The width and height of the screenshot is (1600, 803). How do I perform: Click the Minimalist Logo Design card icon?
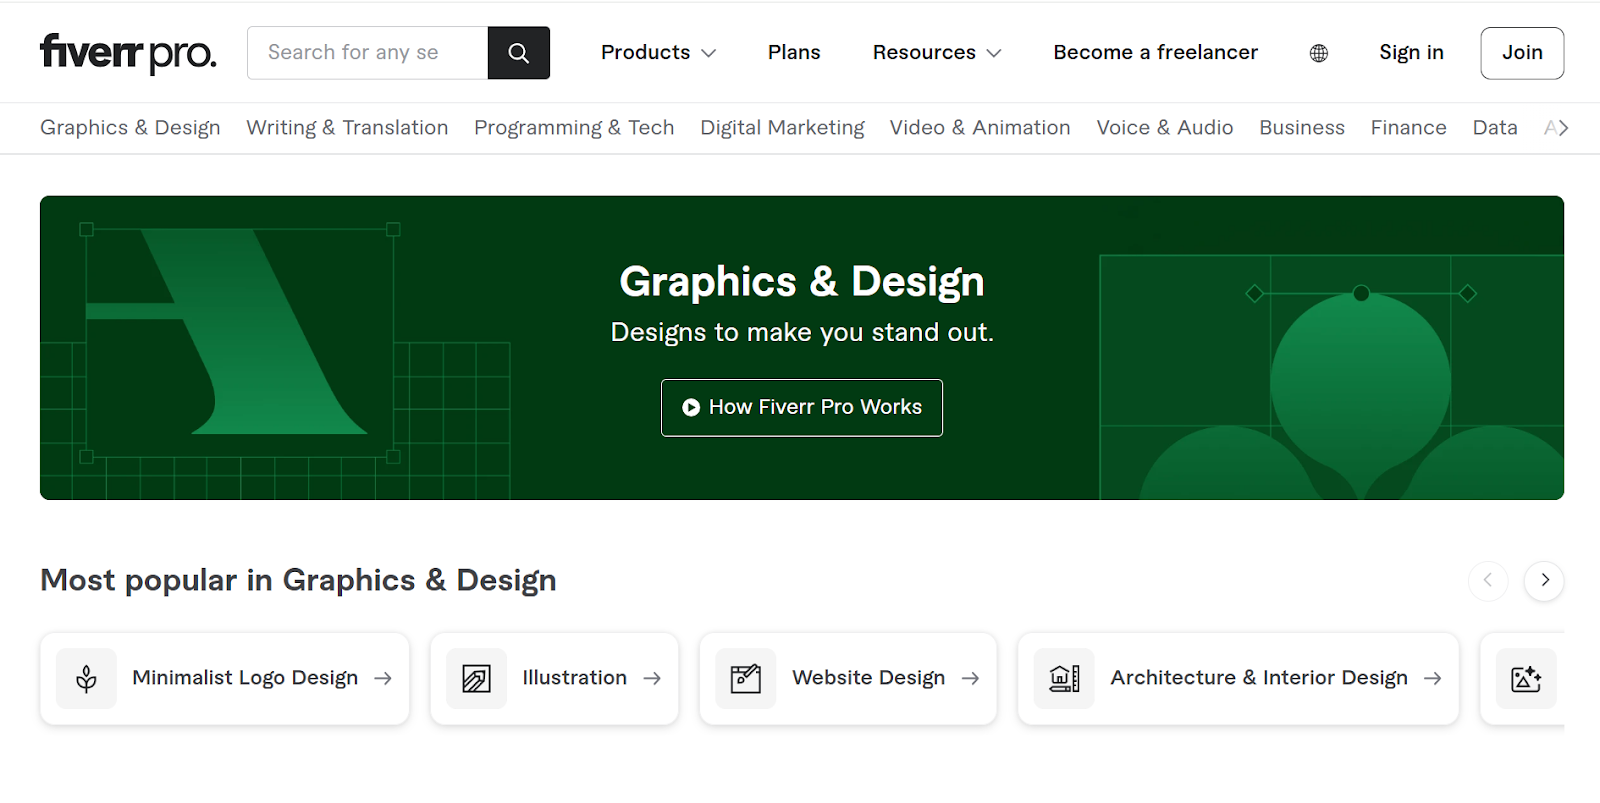pos(87,679)
